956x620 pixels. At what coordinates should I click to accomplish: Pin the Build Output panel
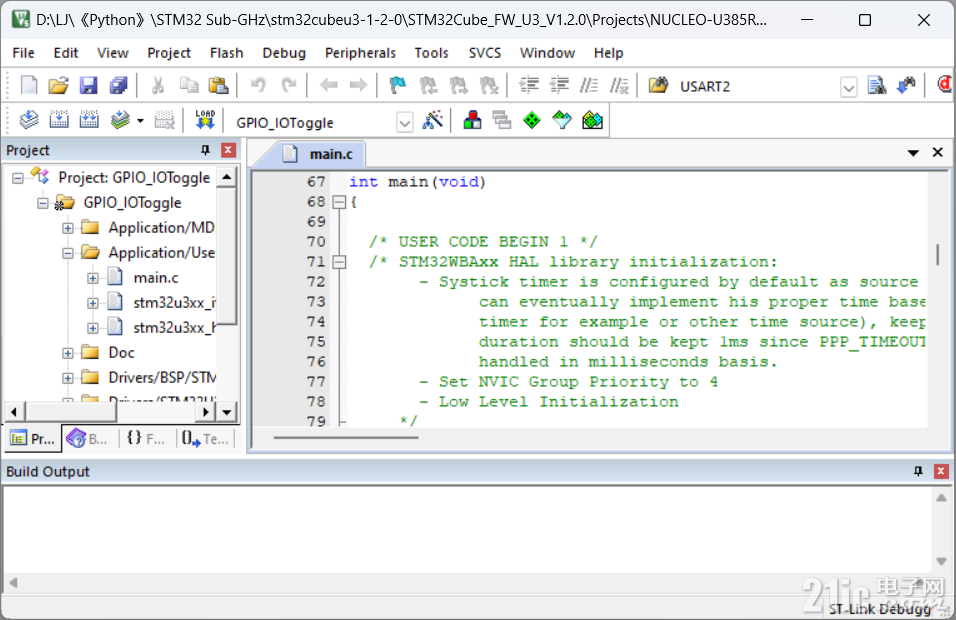point(918,471)
